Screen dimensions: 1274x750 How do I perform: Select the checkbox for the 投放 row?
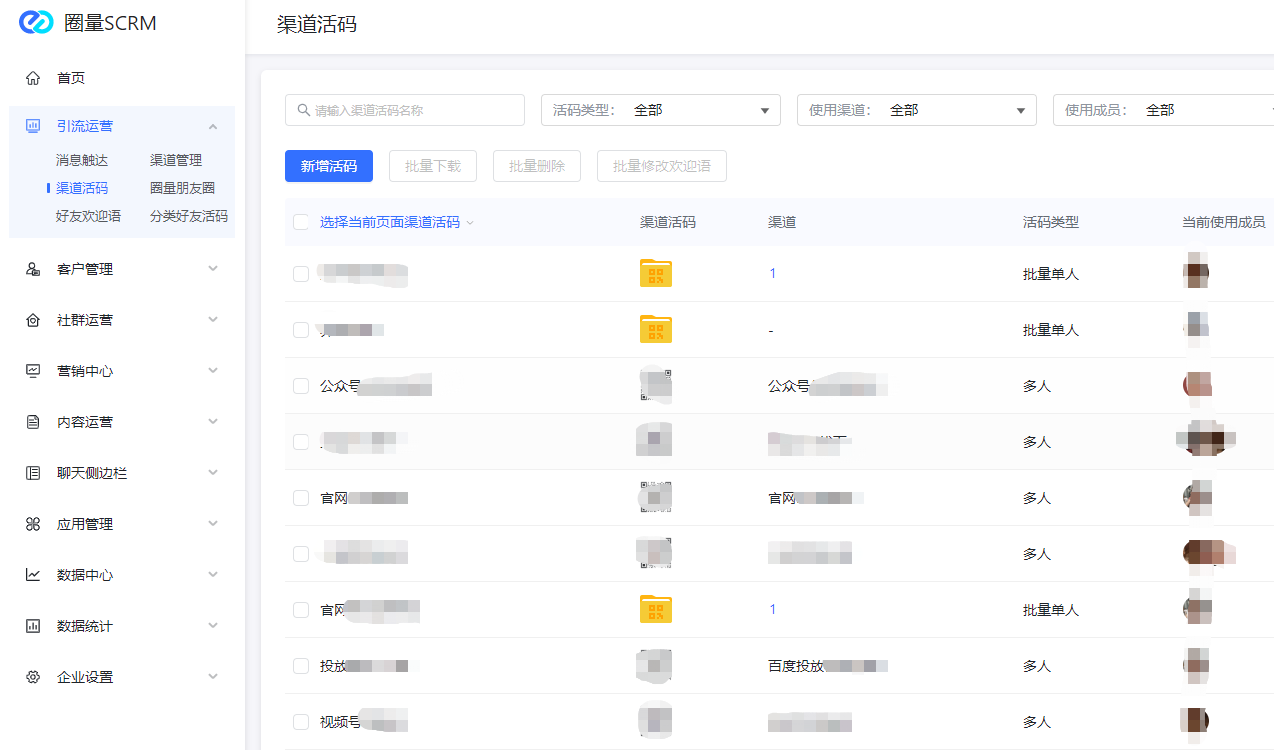tap(301, 666)
